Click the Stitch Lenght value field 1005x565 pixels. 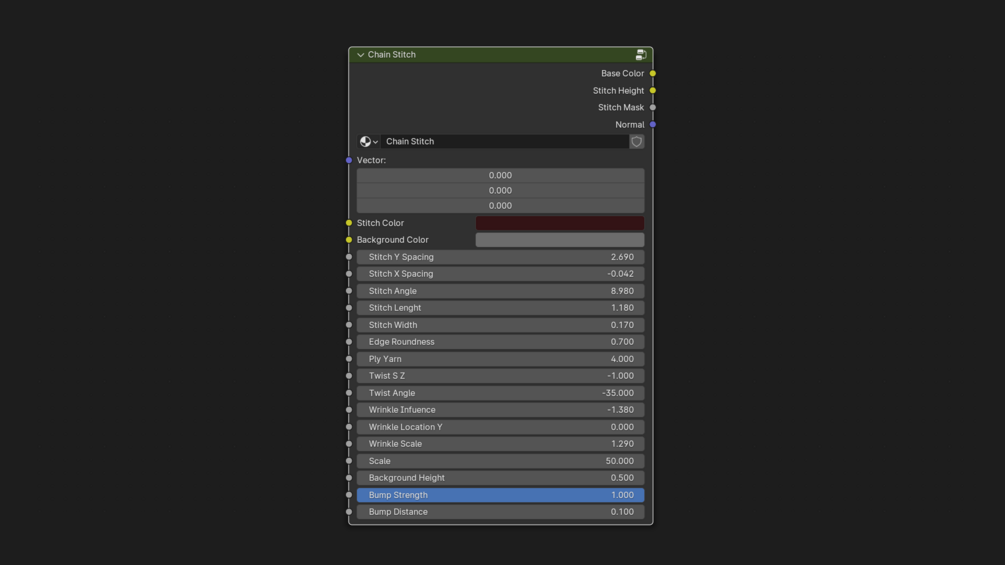pyautogui.click(x=500, y=307)
